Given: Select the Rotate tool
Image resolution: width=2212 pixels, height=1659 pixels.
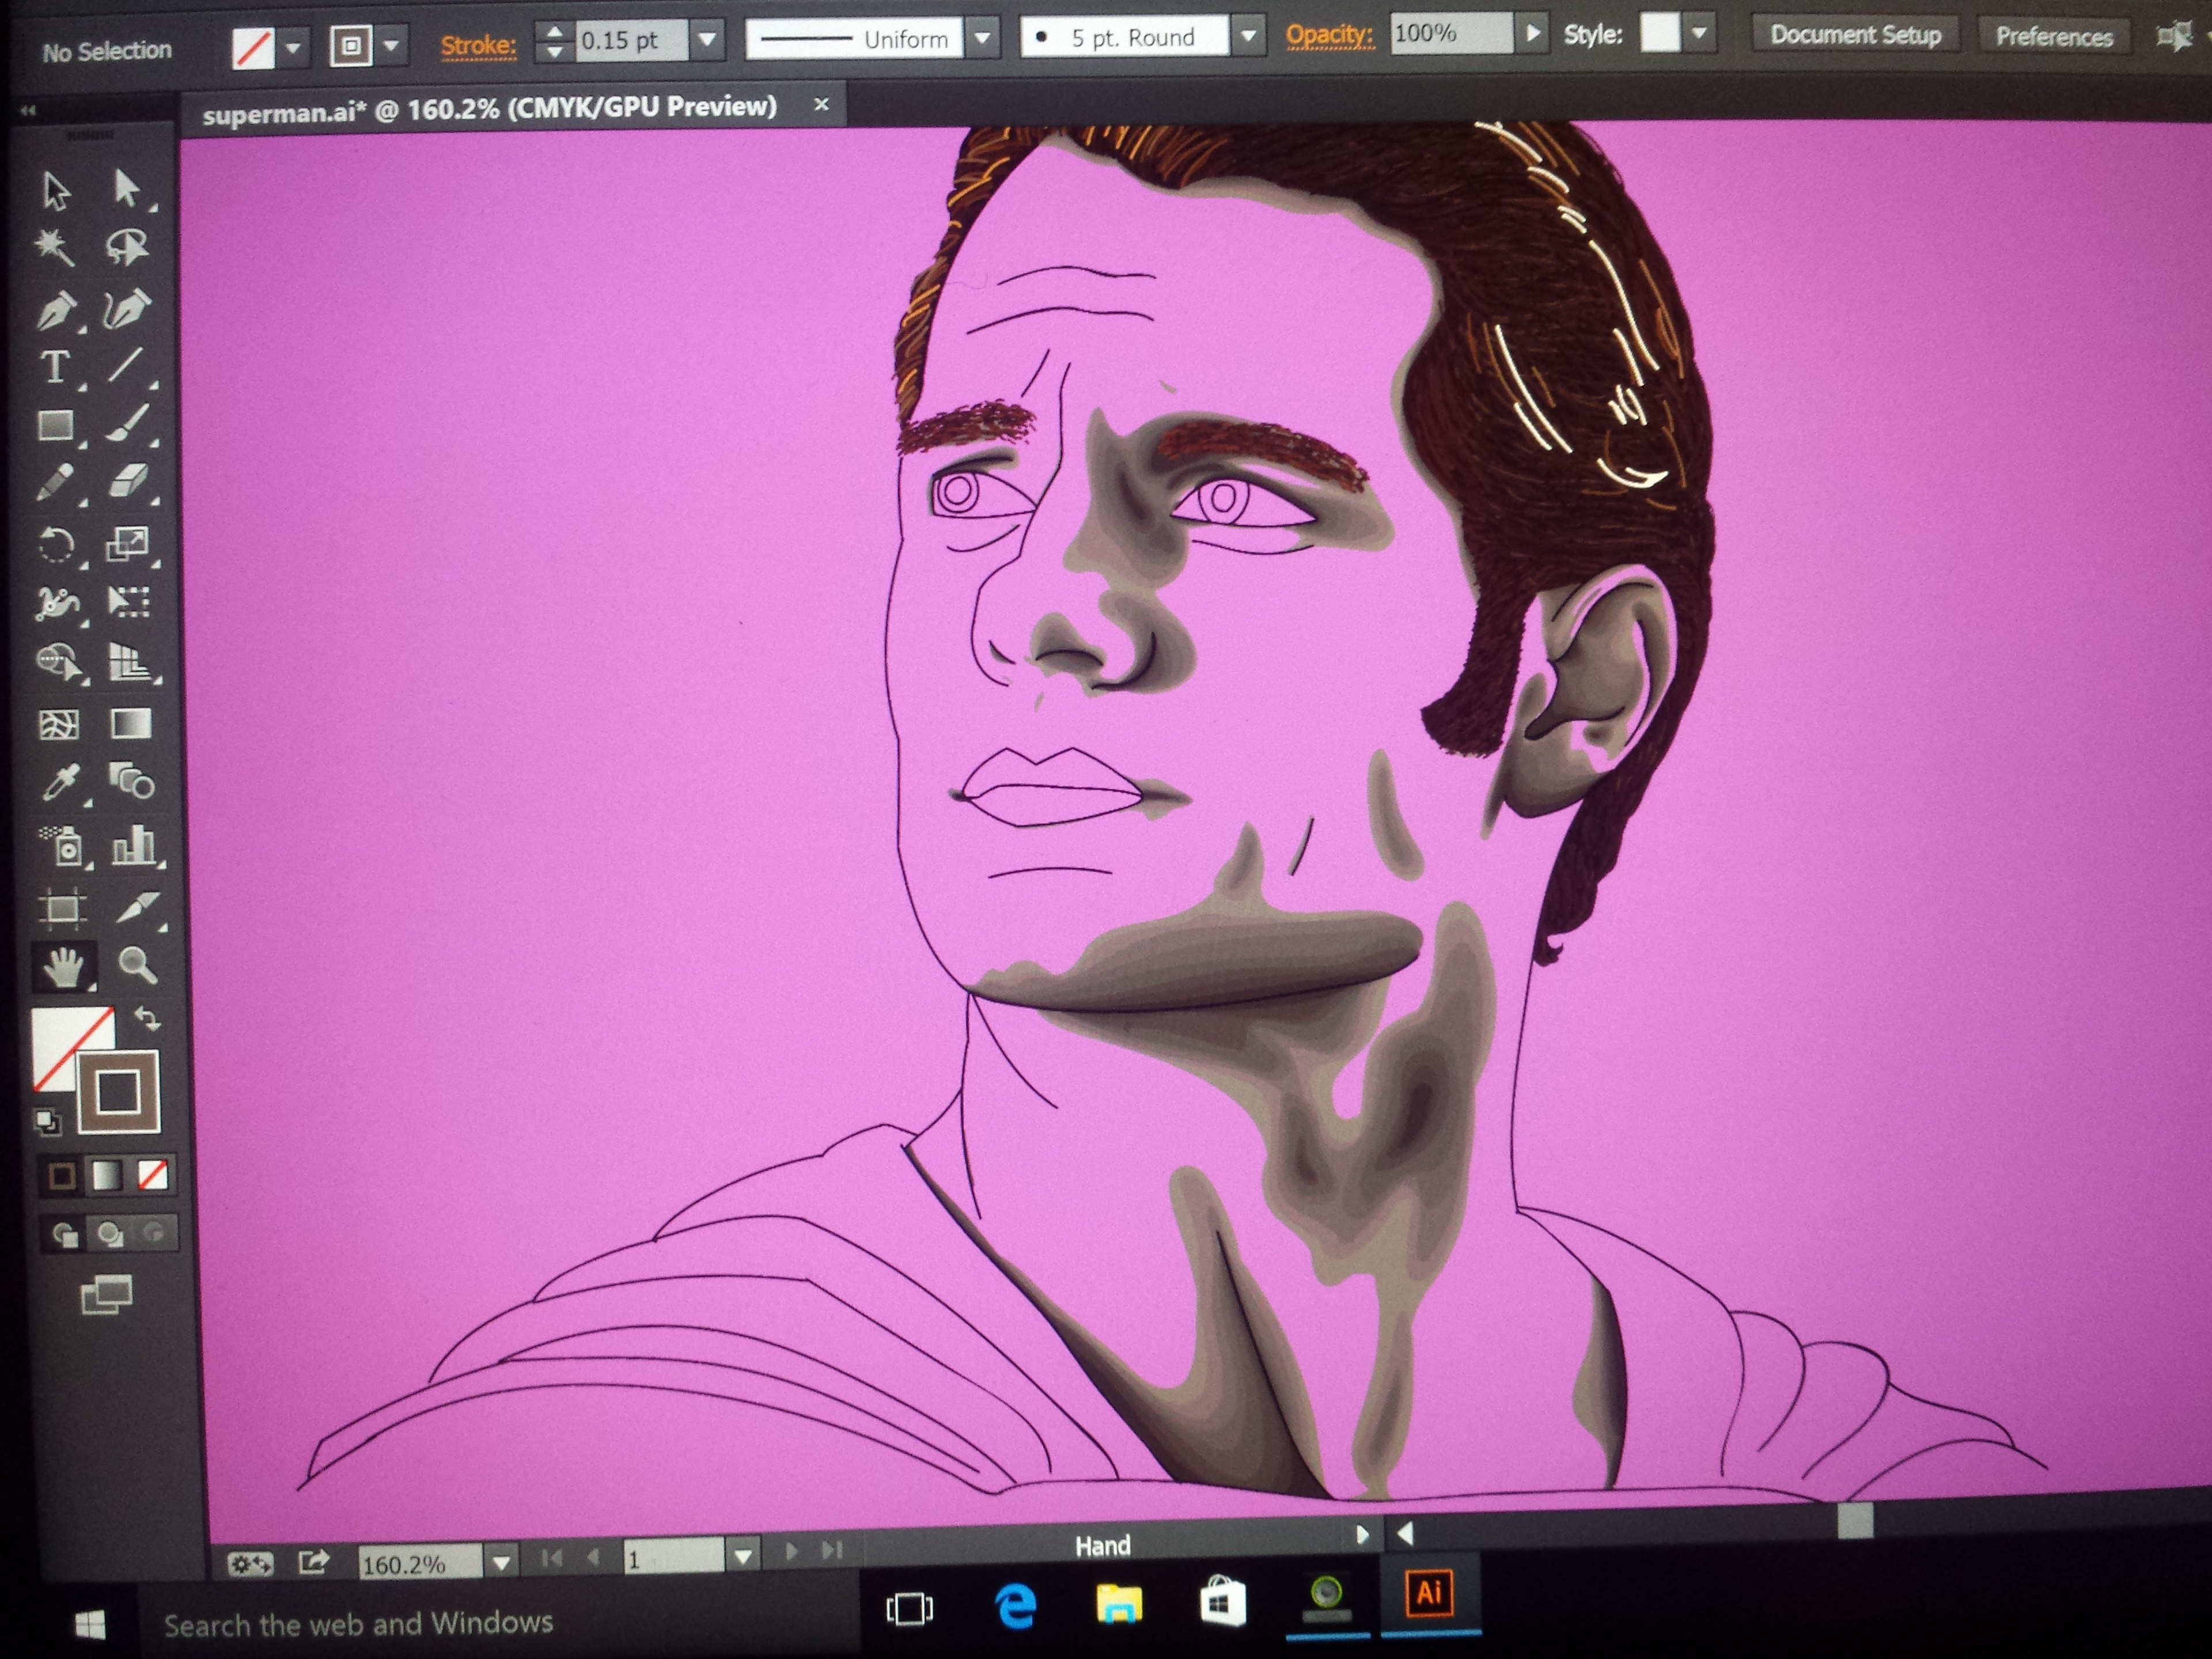Looking at the screenshot, I should pos(56,545).
